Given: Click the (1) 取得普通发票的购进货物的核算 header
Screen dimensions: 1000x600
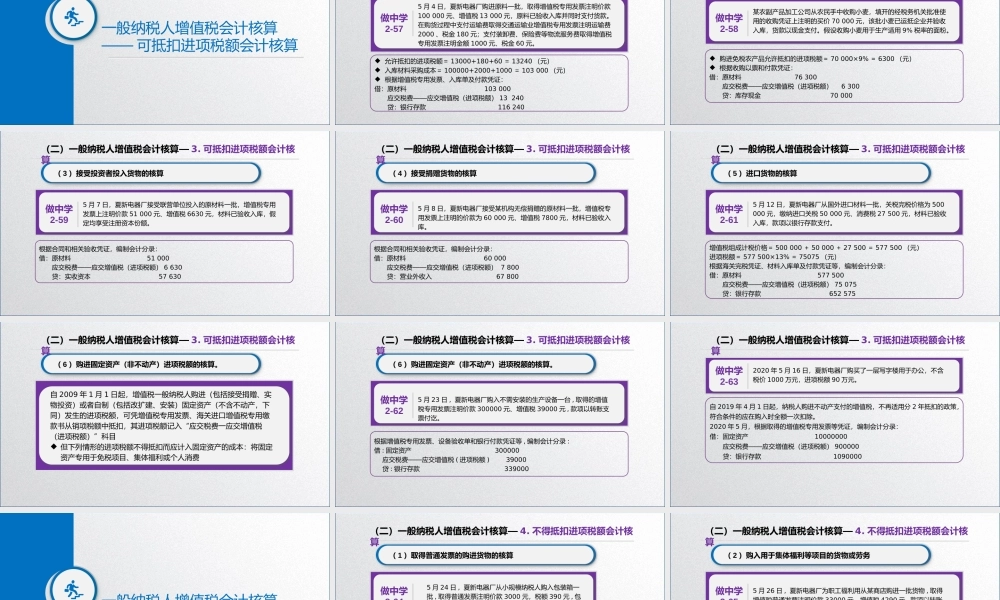Looking at the screenshot, I should (485, 556).
